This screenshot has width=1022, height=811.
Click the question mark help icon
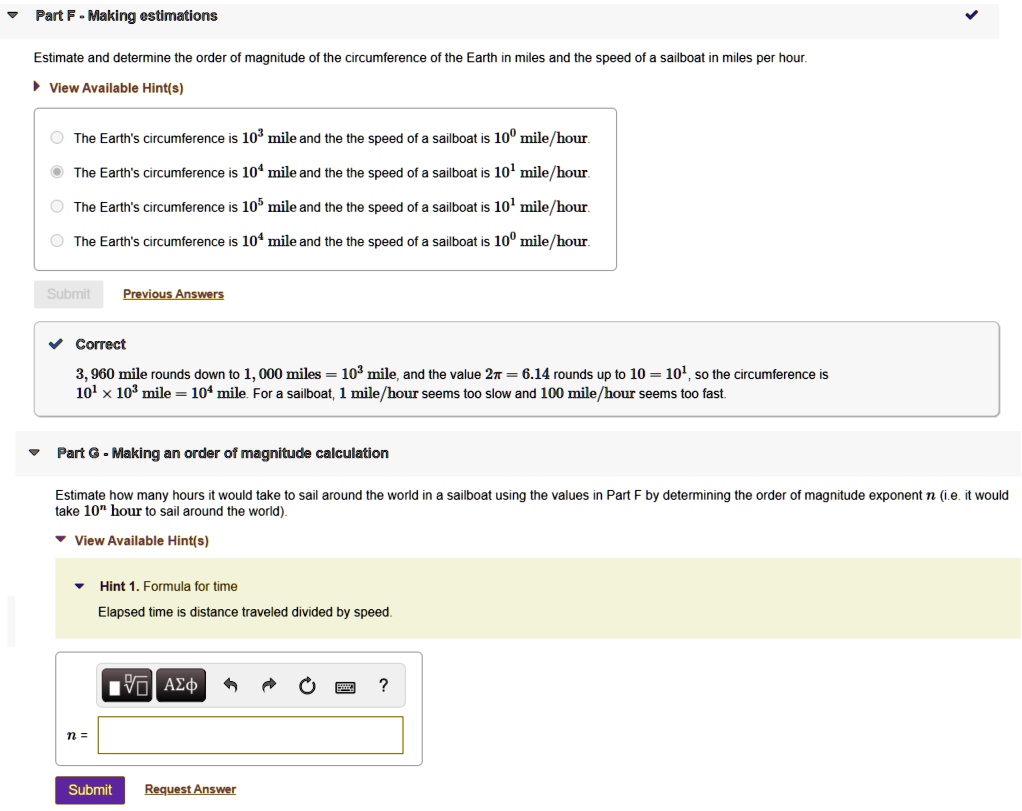383,685
